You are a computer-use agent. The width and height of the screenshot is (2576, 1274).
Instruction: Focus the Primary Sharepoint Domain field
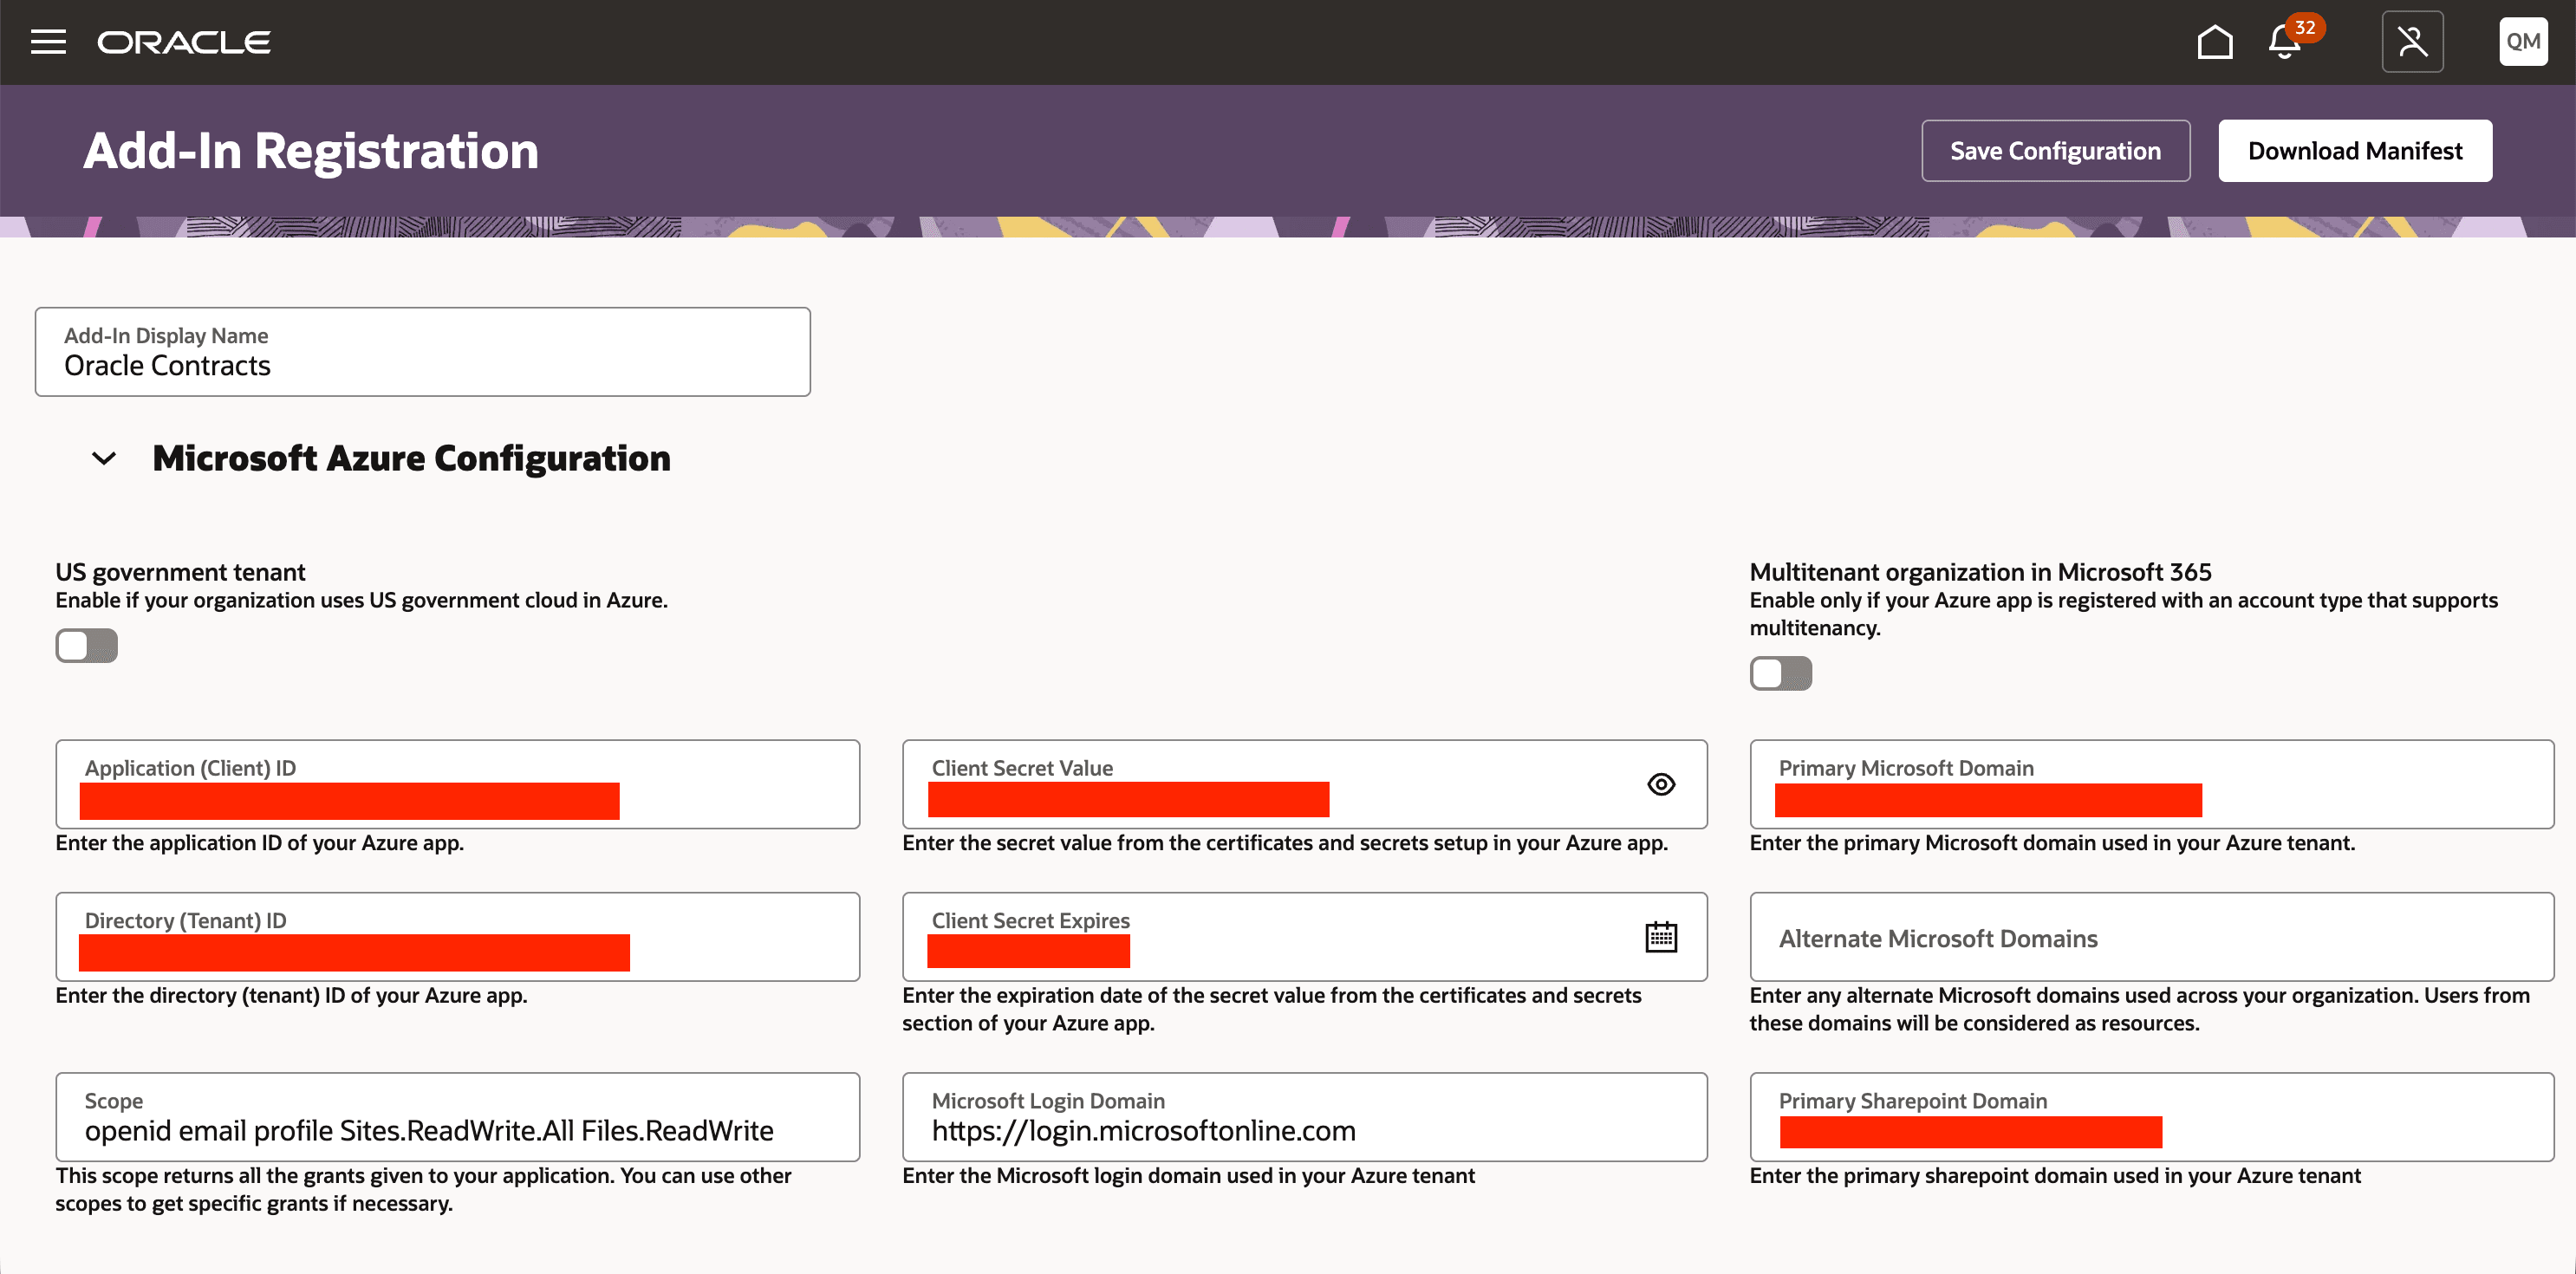click(2151, 1117)
